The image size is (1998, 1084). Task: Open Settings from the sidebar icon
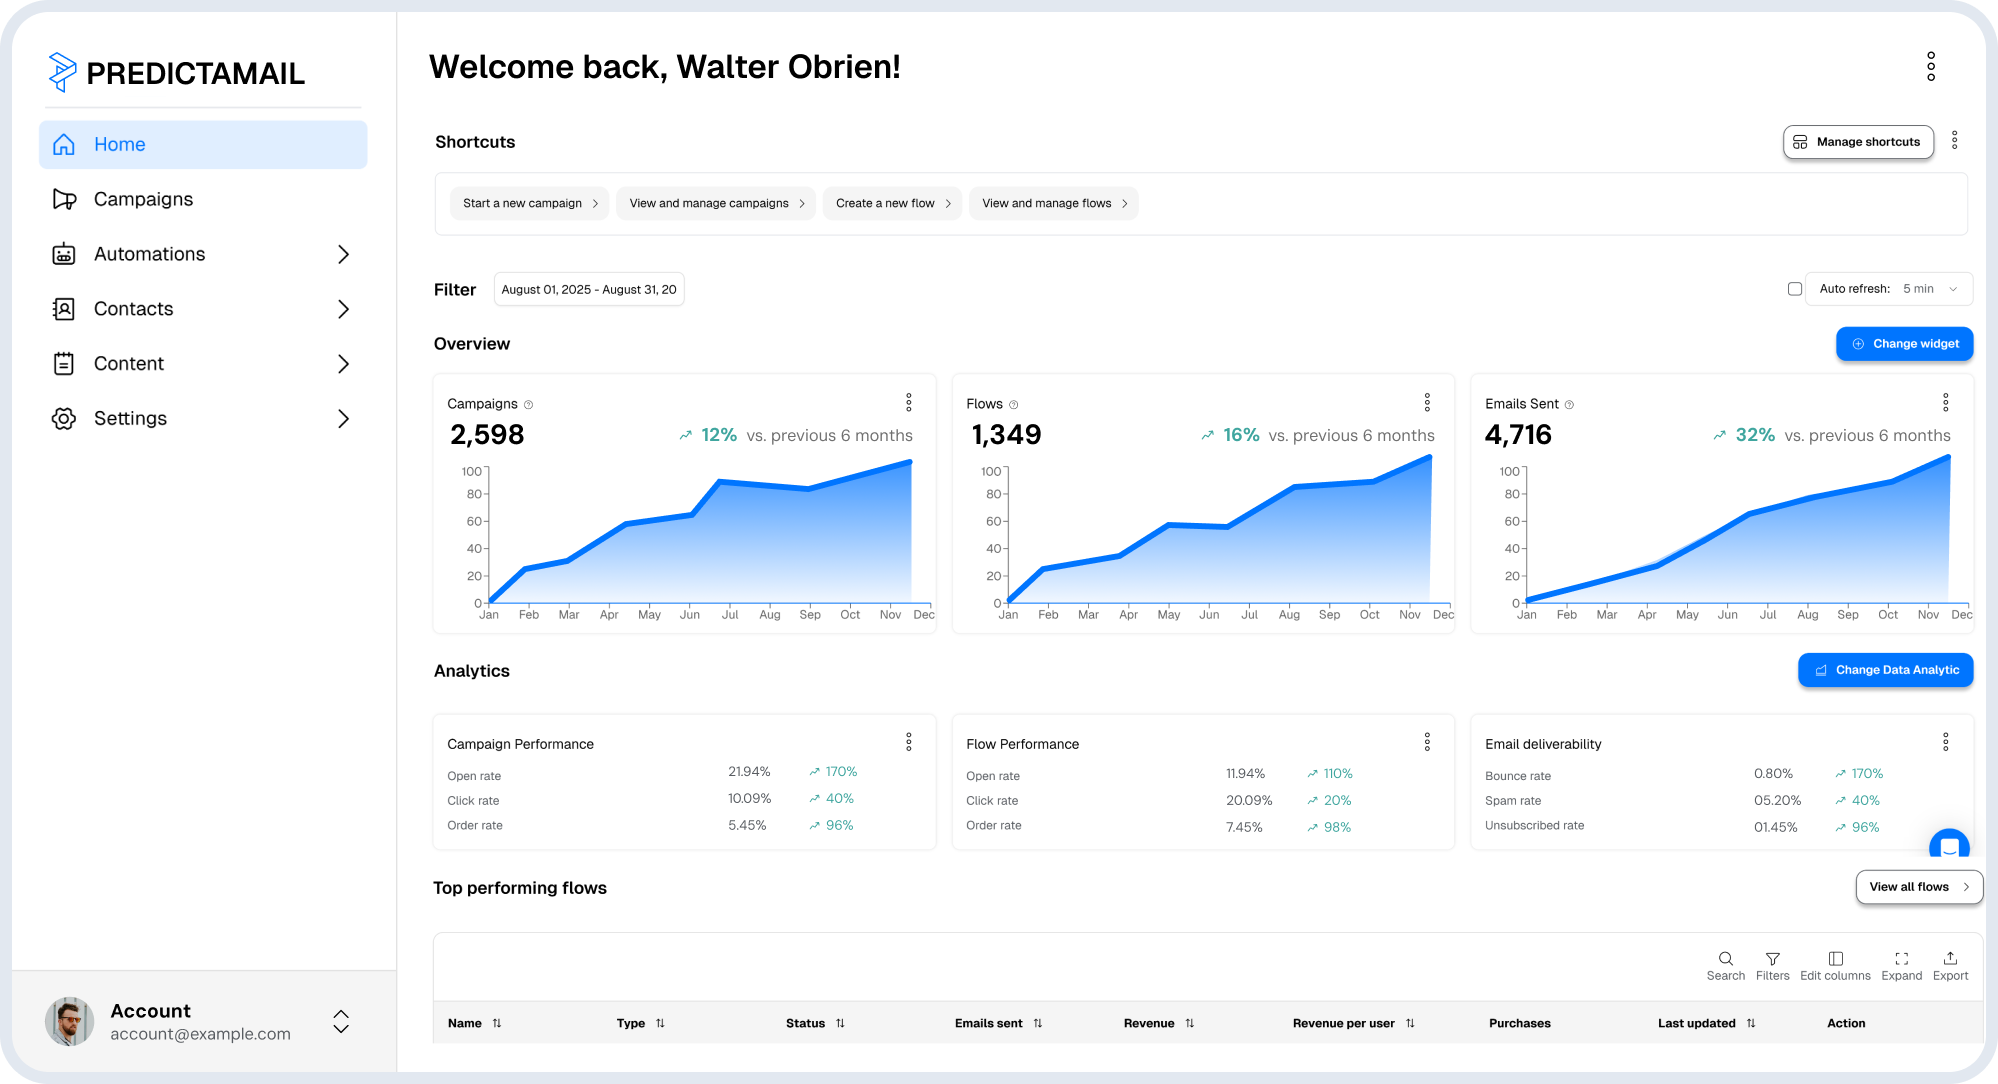pyautogui.click(x=64, y=418)
